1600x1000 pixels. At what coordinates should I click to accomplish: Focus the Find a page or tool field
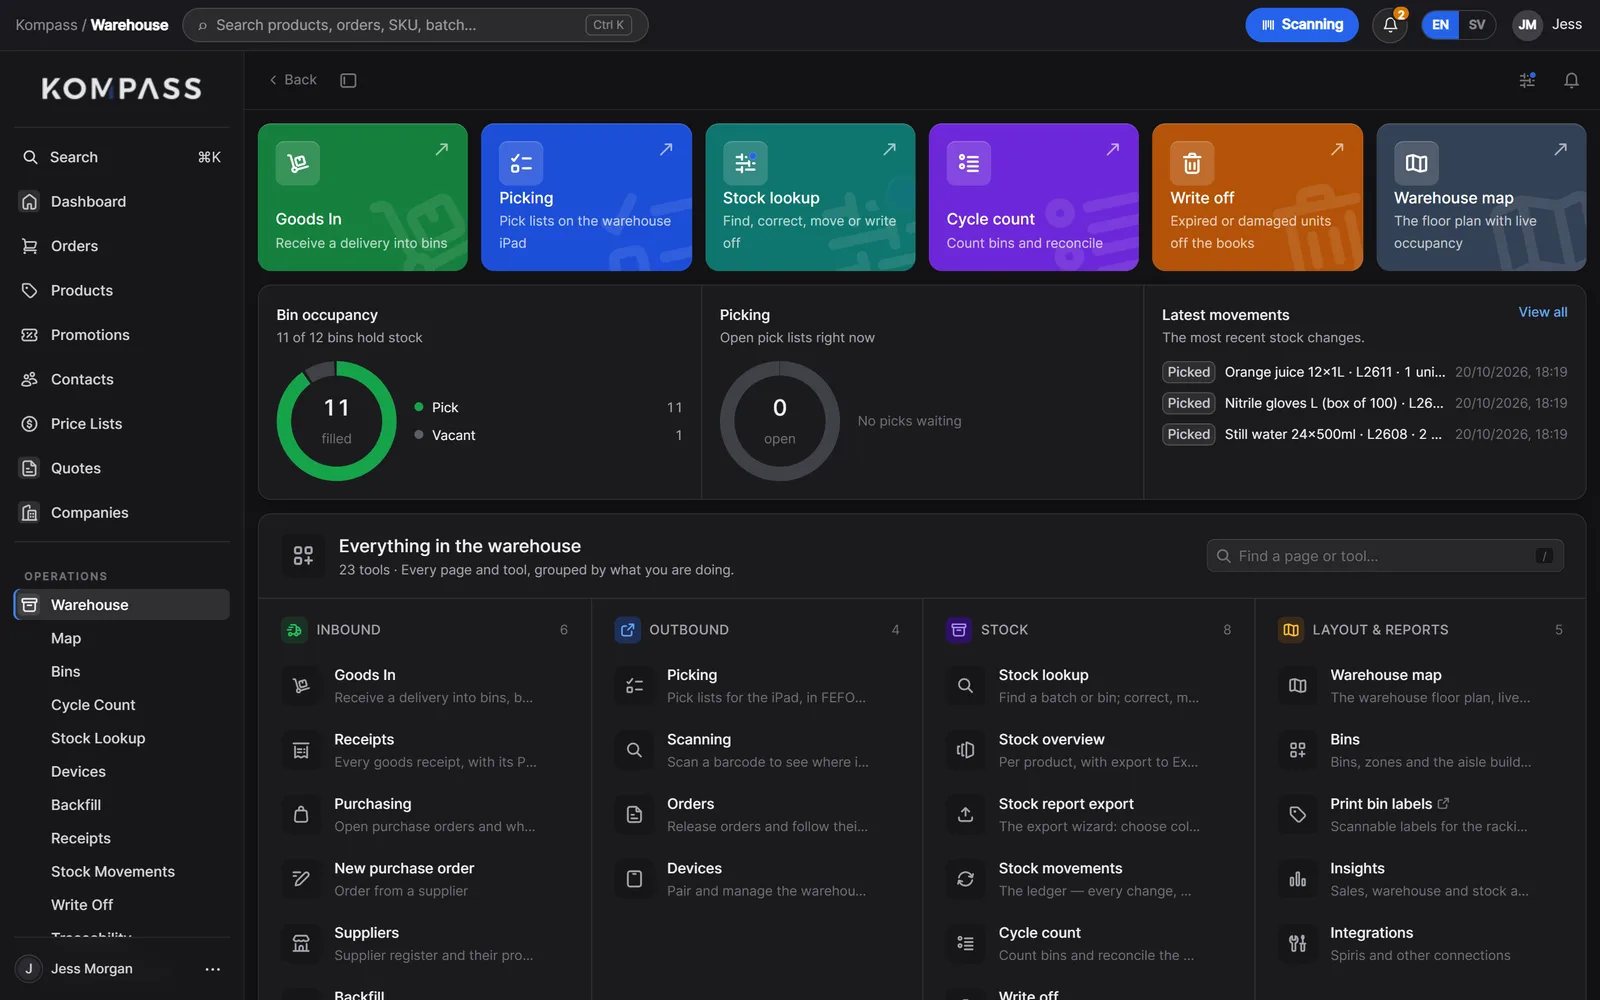(1385, 556)
